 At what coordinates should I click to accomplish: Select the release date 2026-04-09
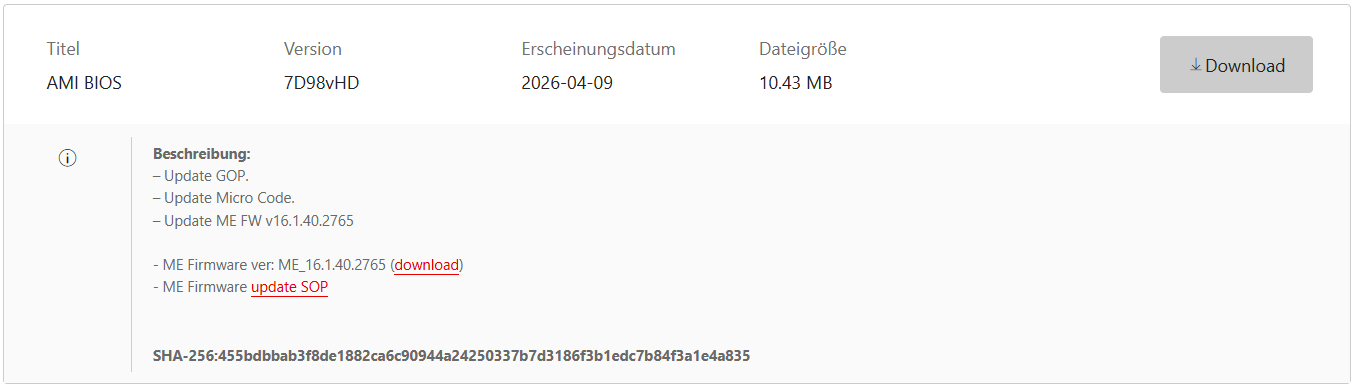(x=567, y=83)
